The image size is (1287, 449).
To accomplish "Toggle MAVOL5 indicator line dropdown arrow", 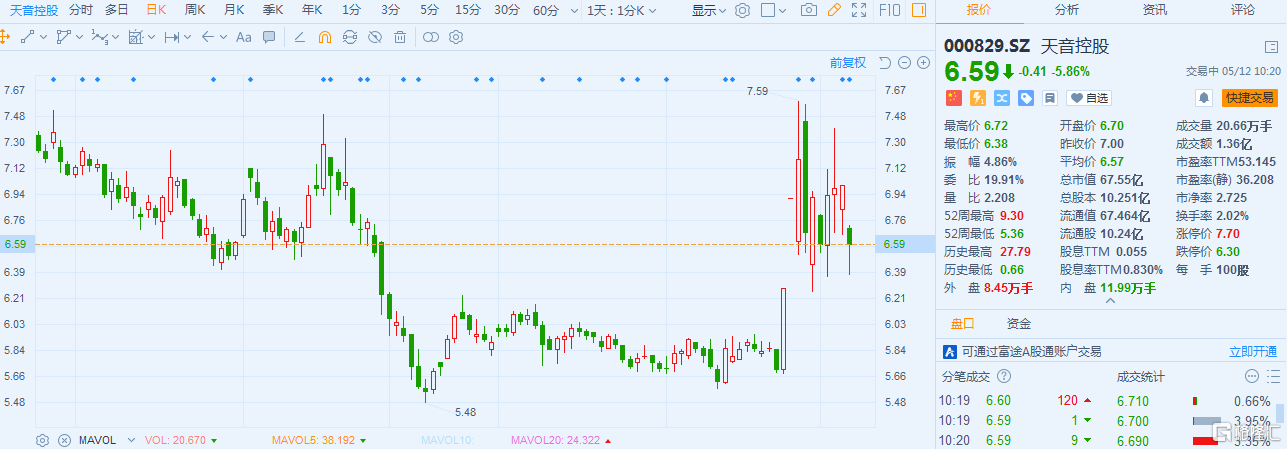I will (362, 440).
